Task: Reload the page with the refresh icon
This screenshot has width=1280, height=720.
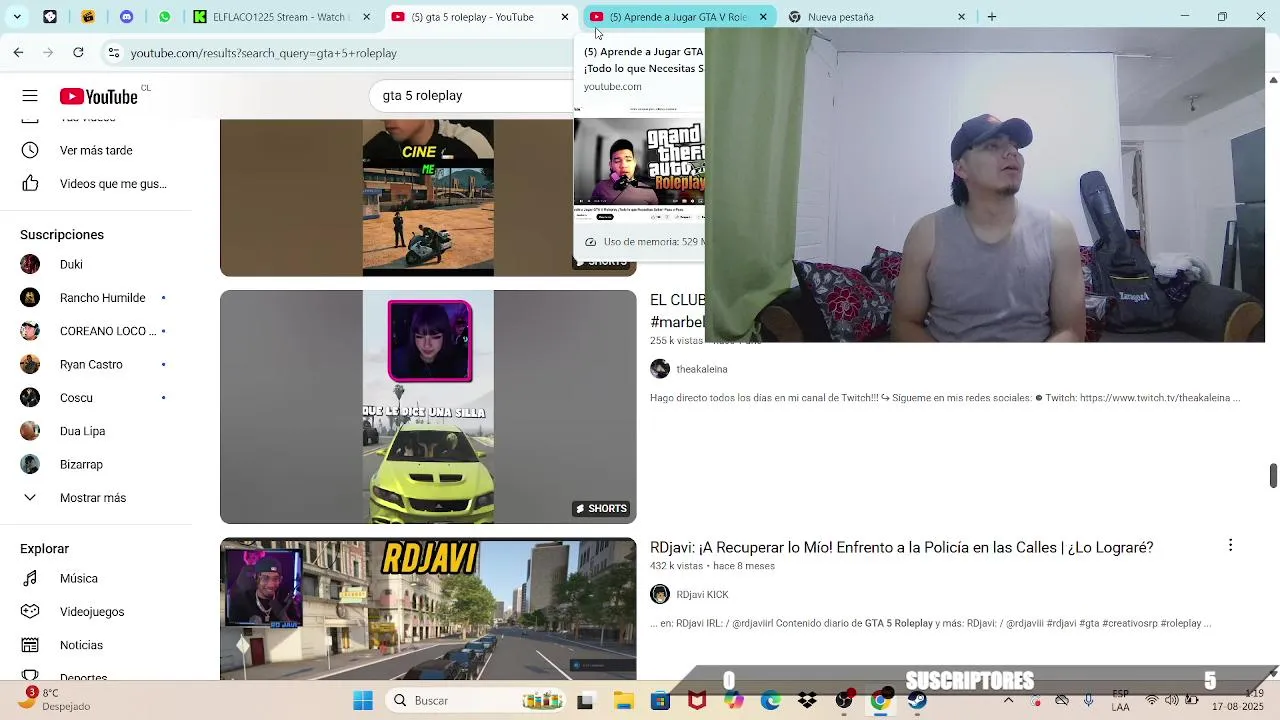Action: click(x=78, y=52)
